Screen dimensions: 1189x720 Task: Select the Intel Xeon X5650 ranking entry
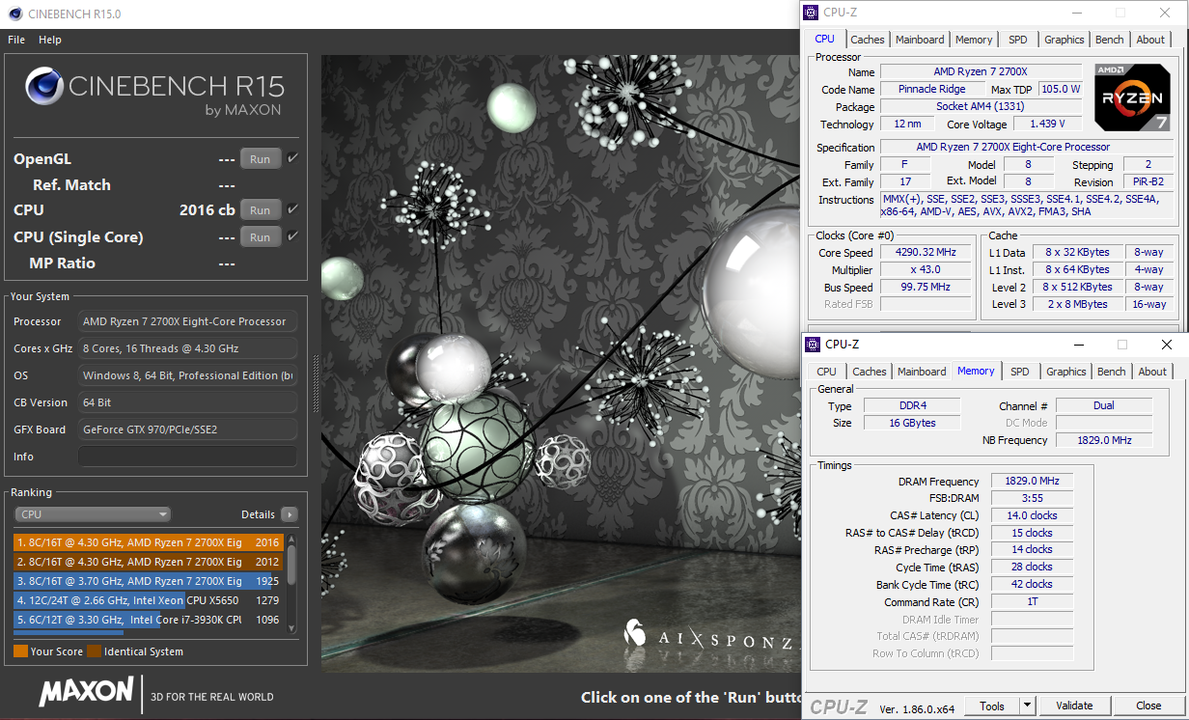coord(148,600)
